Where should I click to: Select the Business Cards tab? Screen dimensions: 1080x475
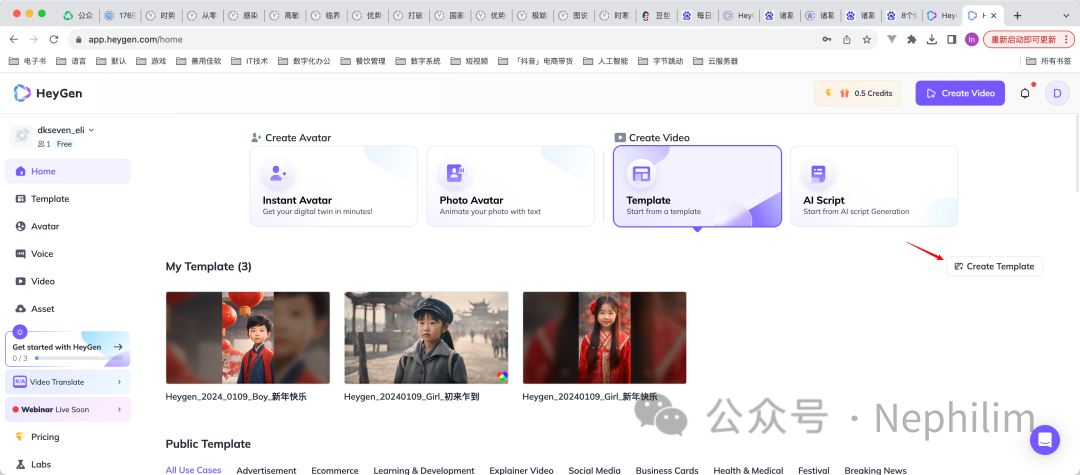667,470
